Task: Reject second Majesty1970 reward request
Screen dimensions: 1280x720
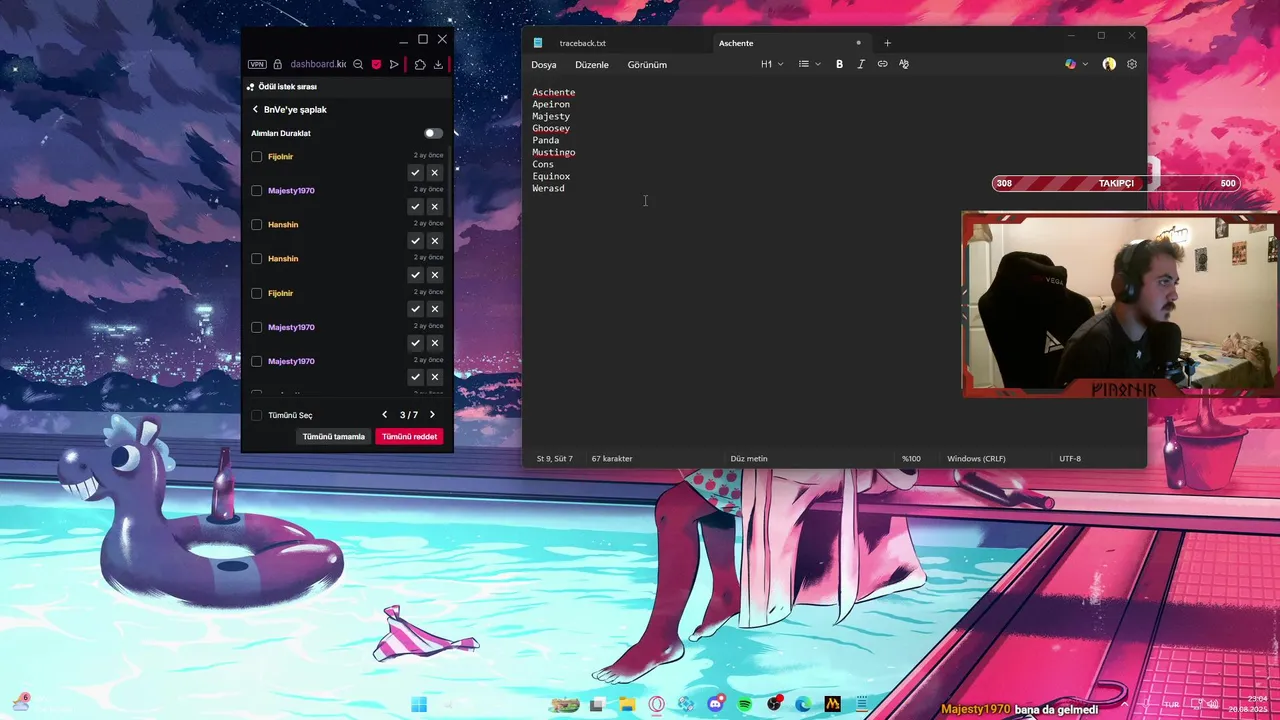Action: tap(434, 343)
